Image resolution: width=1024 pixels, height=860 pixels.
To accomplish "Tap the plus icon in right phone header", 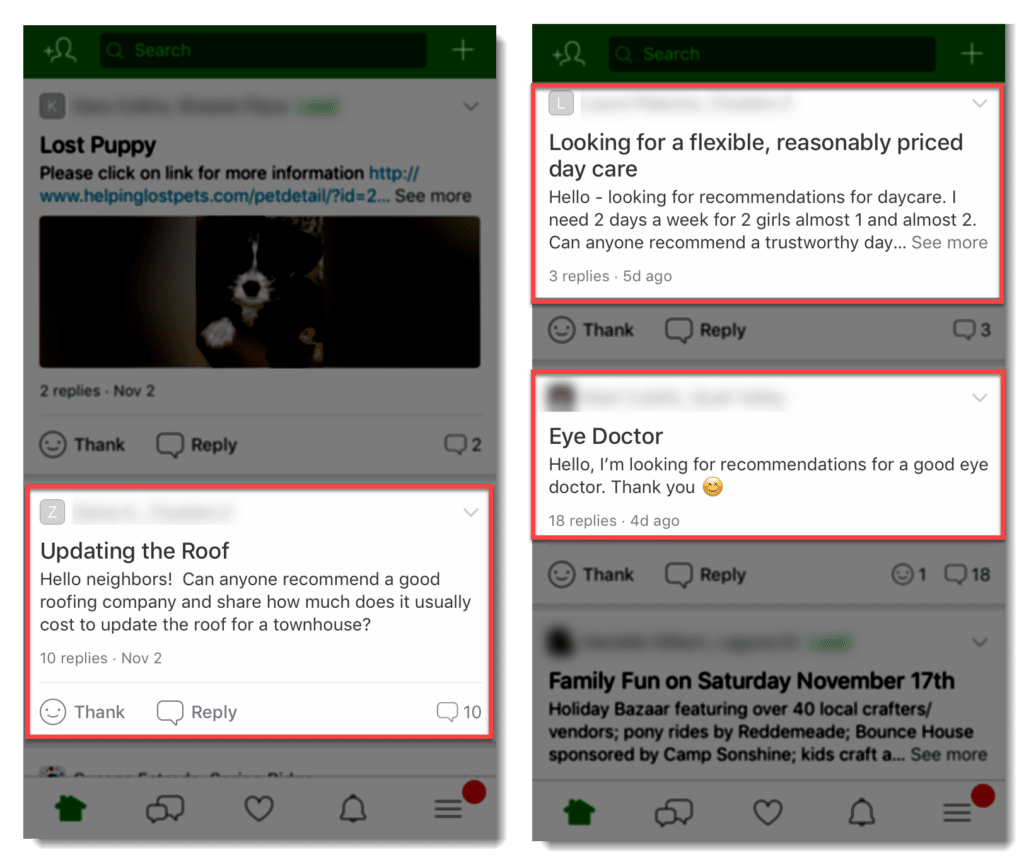I will (971, 54).
